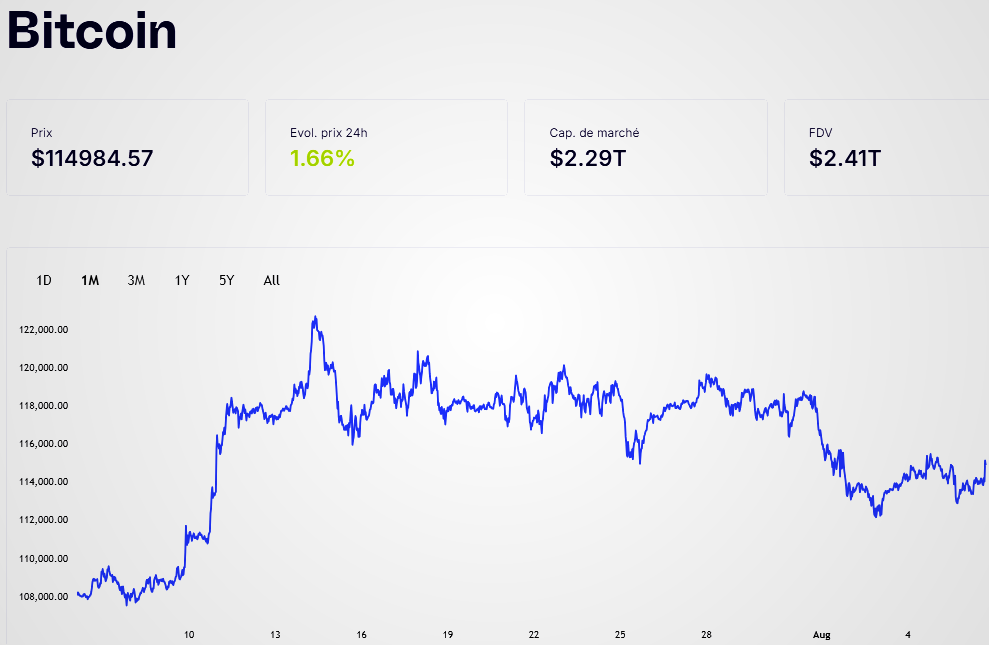Click the 120,000.00 y-axis label
The width and height of the screenshot is (989, 645).
coord(44,368)
